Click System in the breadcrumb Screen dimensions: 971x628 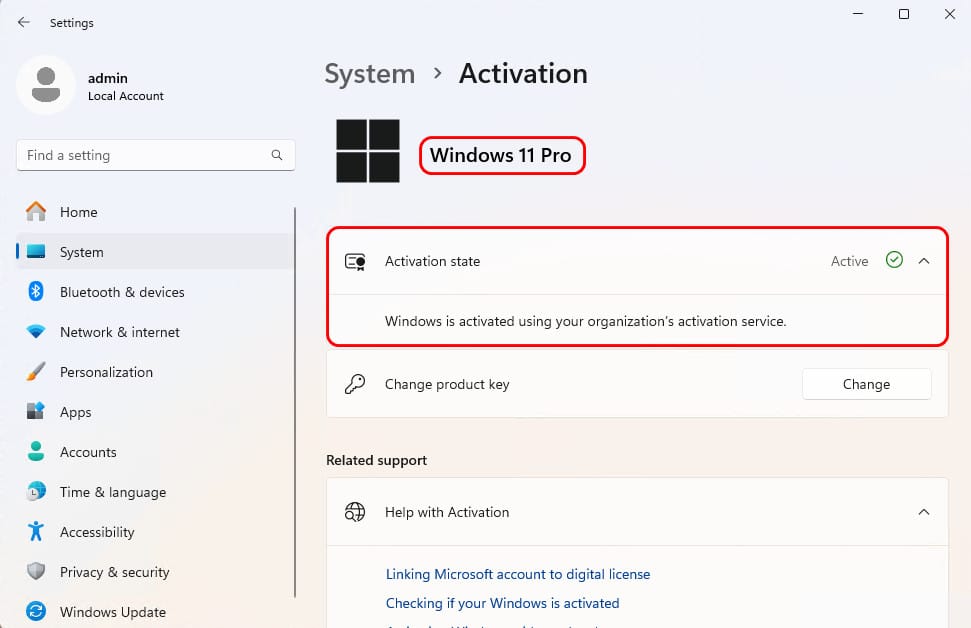point(370,74)
